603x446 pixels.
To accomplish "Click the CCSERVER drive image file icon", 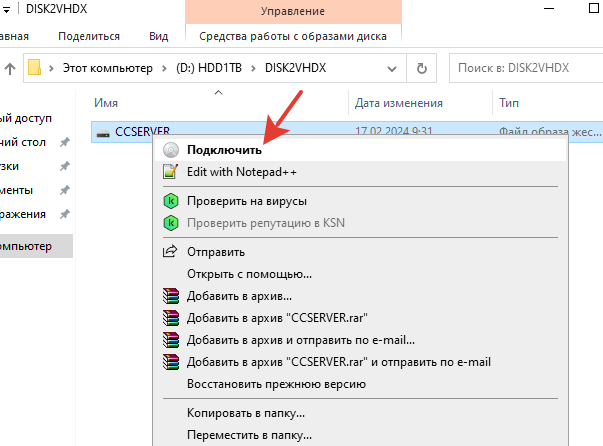I will [x=103, y=134].
